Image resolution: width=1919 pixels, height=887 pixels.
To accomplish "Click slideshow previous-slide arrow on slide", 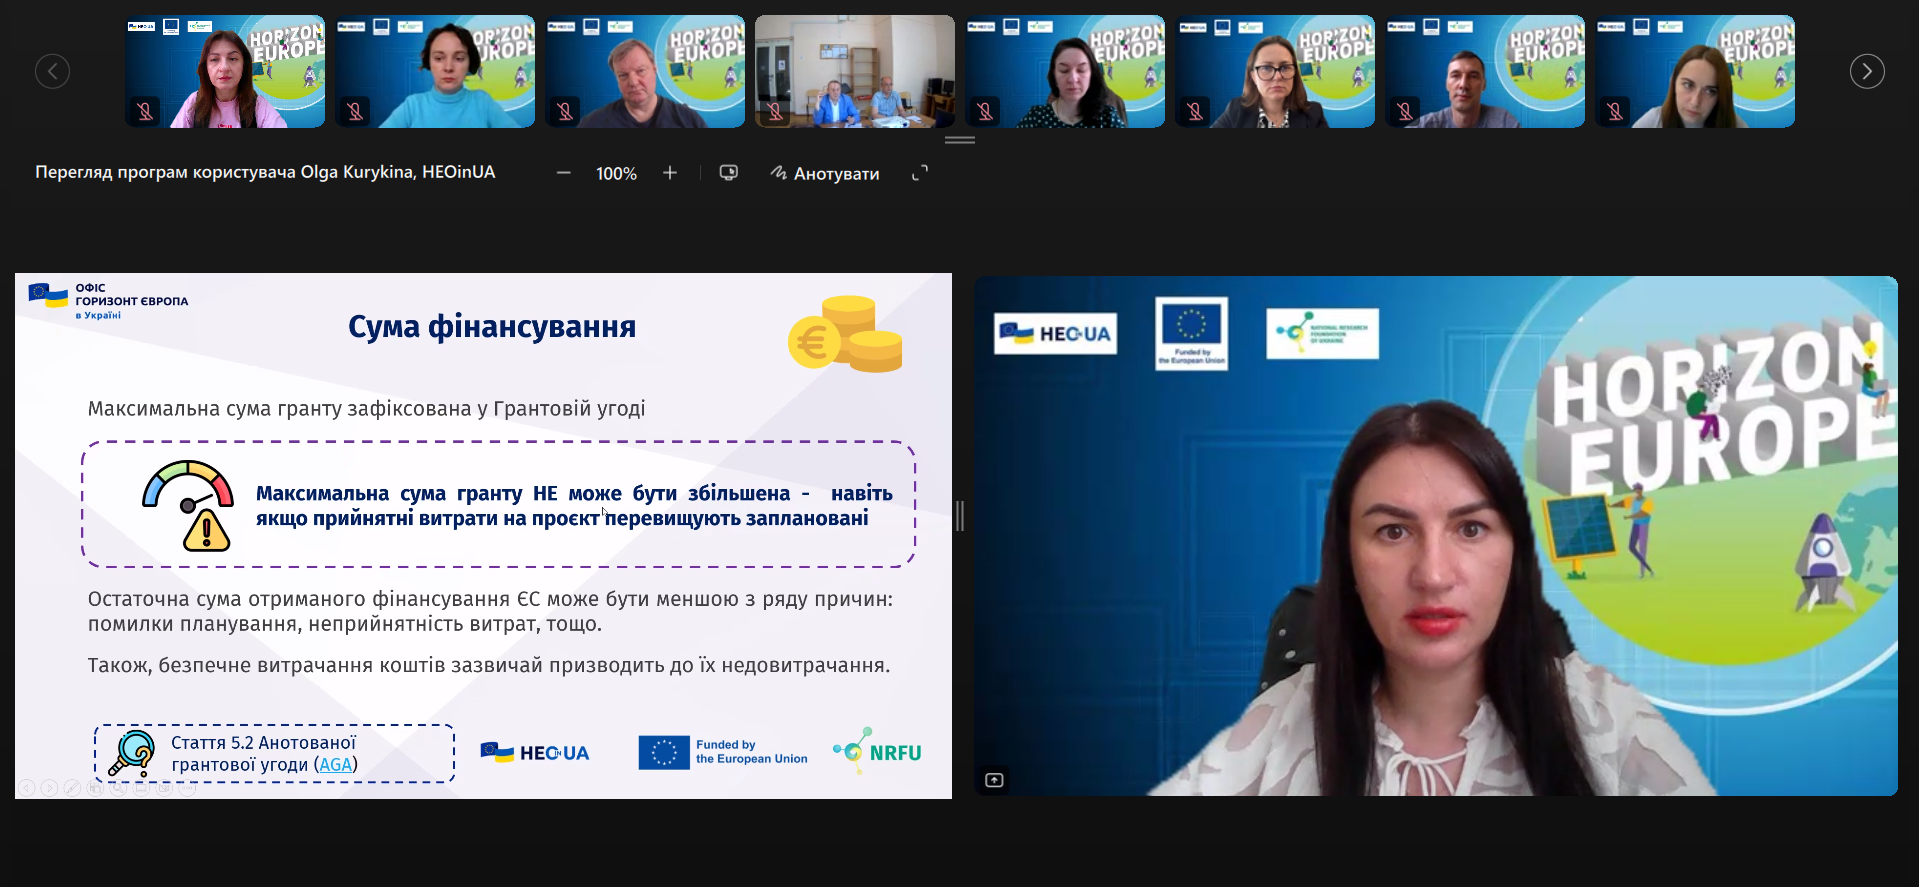I will tap(27, 788).
